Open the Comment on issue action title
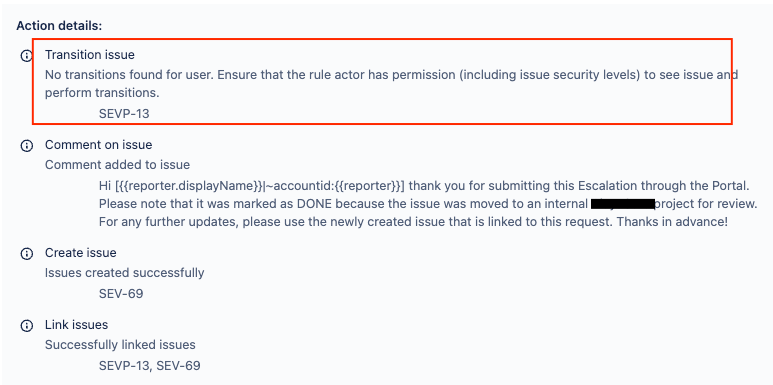The width and height of the screenshot is (773, 385). click(99, 145)
